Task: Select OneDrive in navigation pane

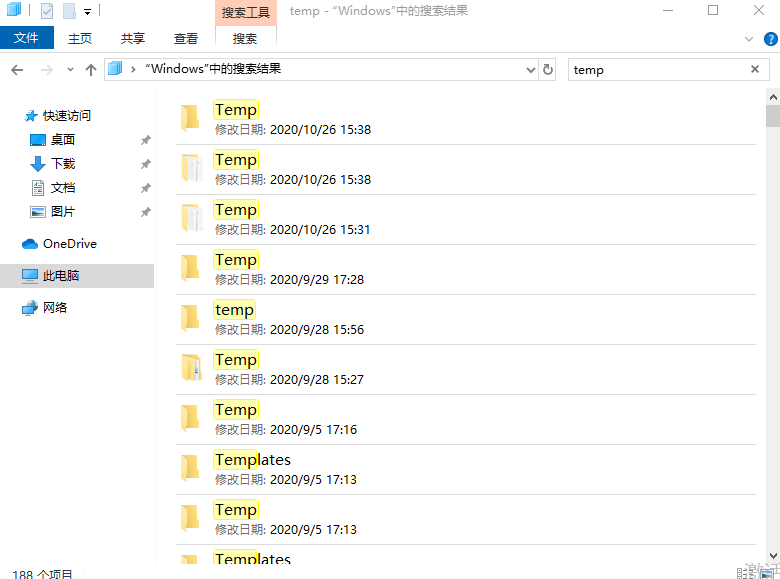Action: click(x=70, y=244)
